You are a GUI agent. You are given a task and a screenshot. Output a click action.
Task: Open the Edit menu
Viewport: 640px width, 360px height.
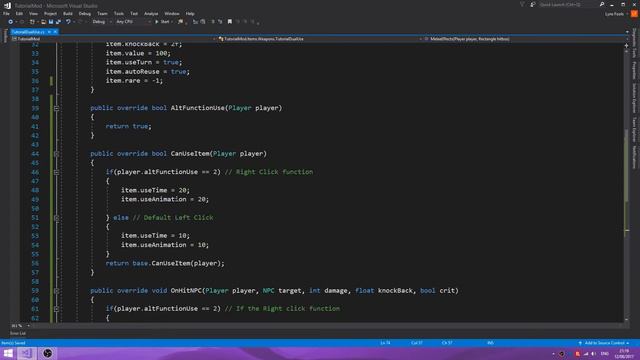(x=19, y=14)
